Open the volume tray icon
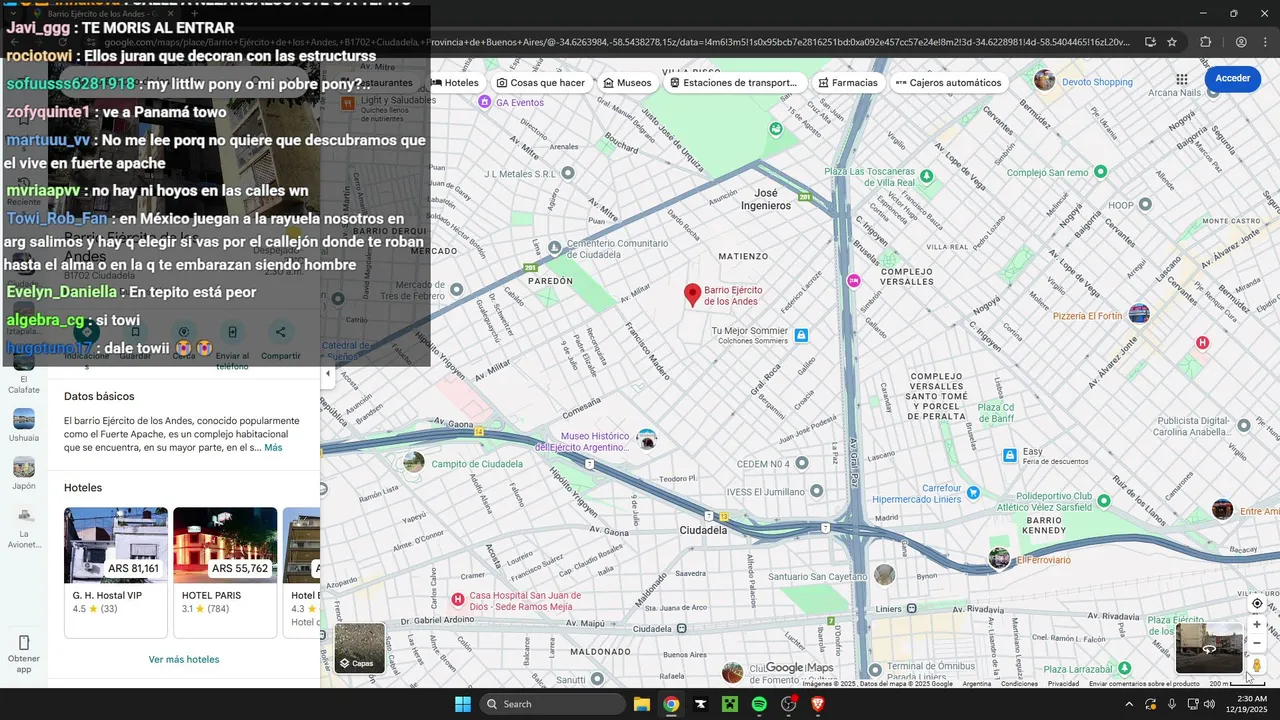 pos(1210,704)
